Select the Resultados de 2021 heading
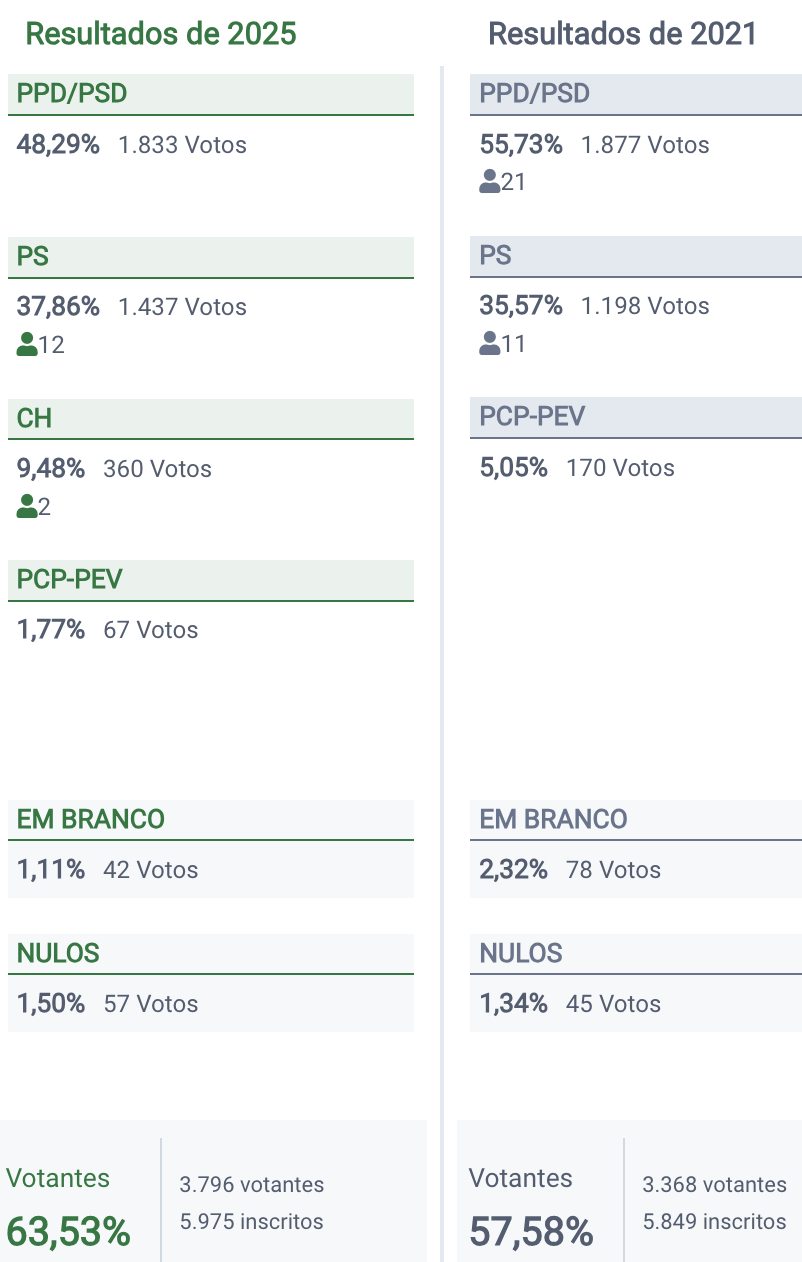Image resolution: width=802 pixels, height=1262 pixels. [622, 34]
